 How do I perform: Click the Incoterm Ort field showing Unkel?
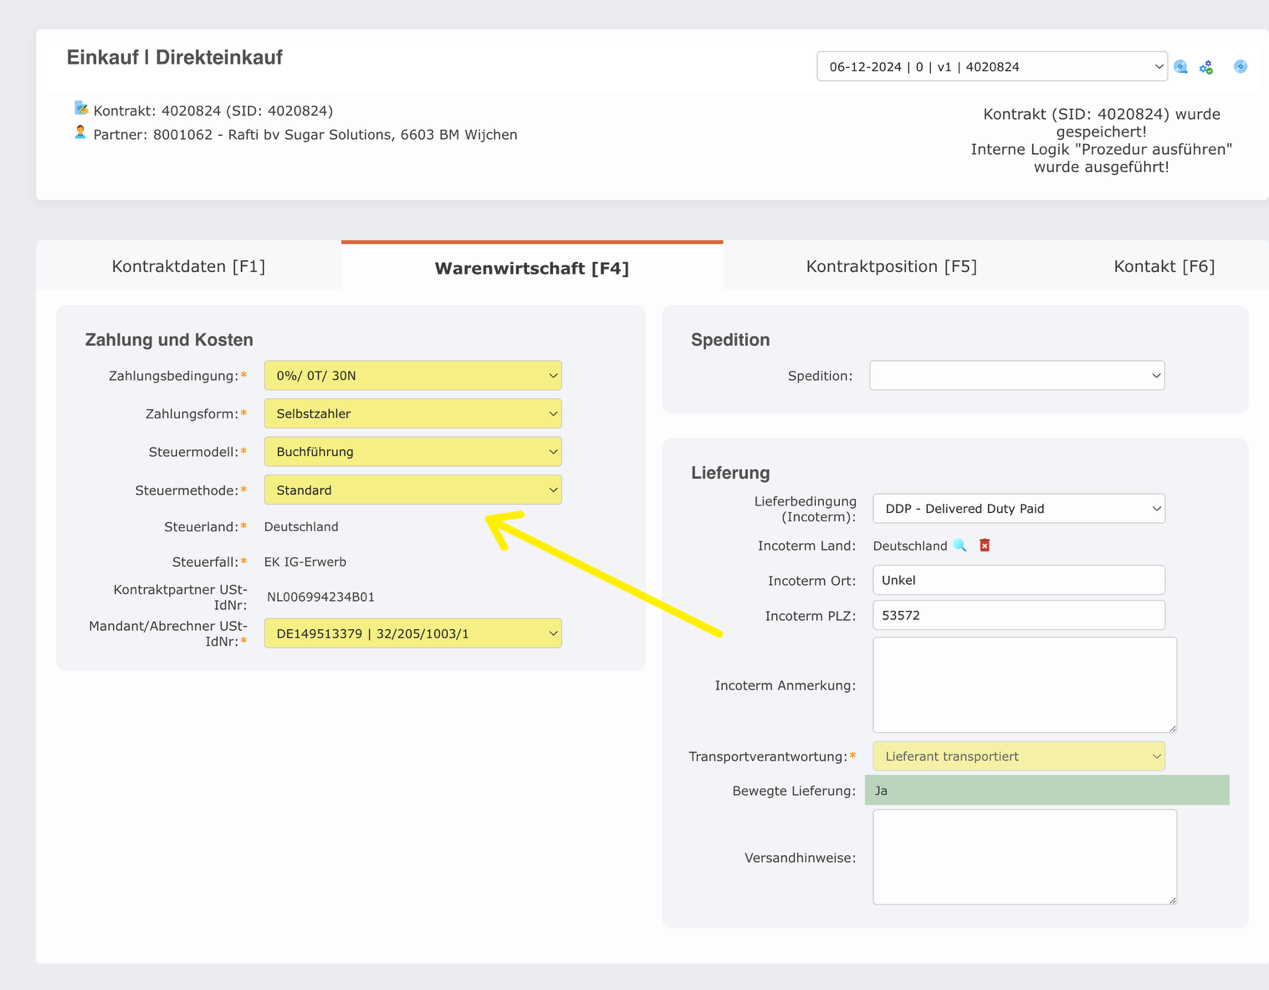coord(1017,579)
